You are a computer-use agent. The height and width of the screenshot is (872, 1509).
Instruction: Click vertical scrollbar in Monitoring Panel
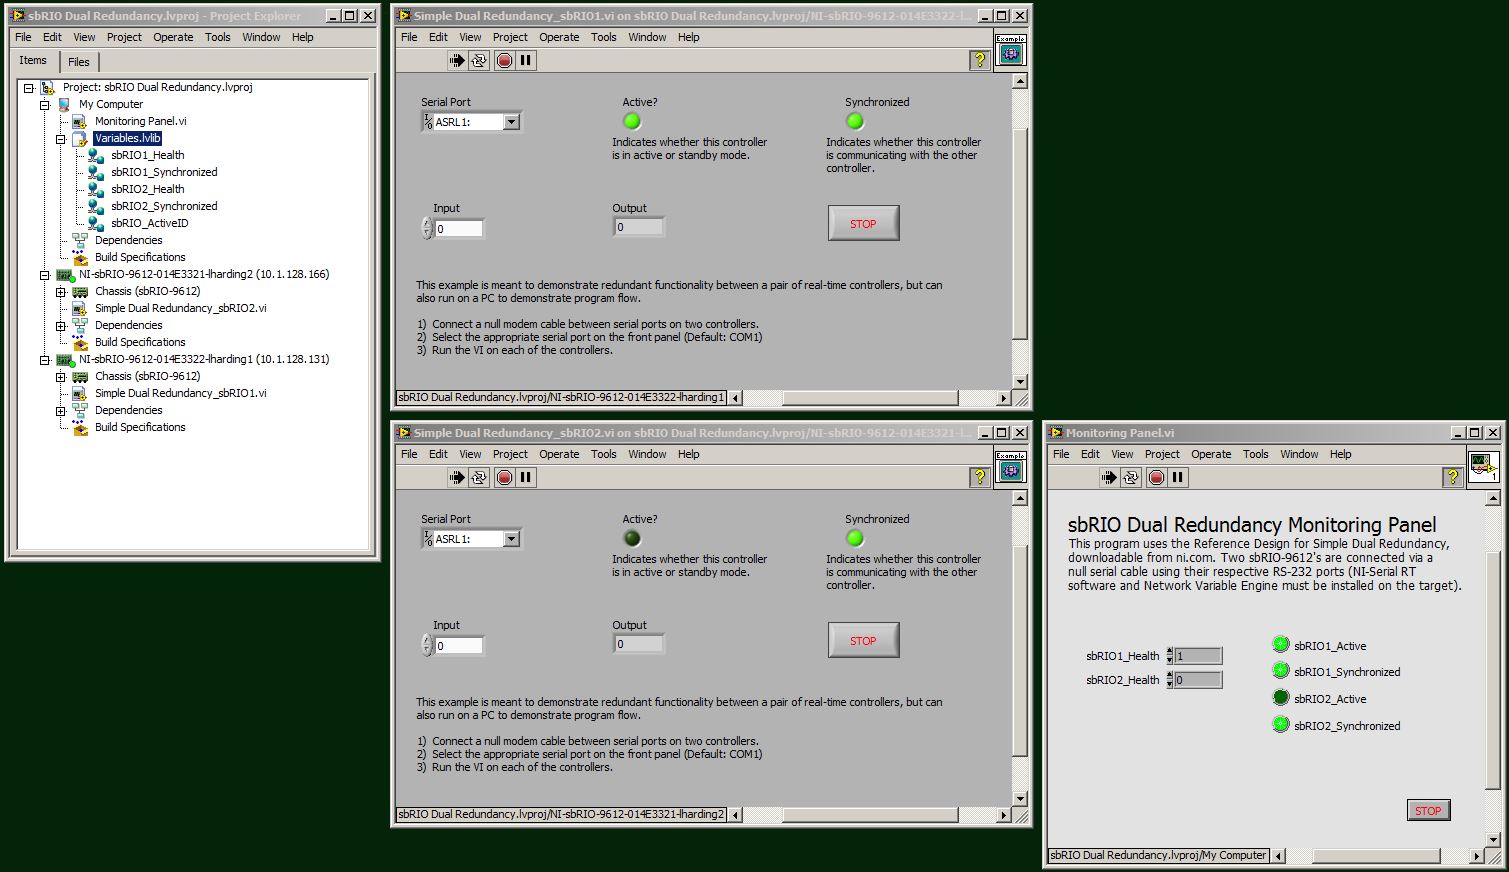[1493, 670]
